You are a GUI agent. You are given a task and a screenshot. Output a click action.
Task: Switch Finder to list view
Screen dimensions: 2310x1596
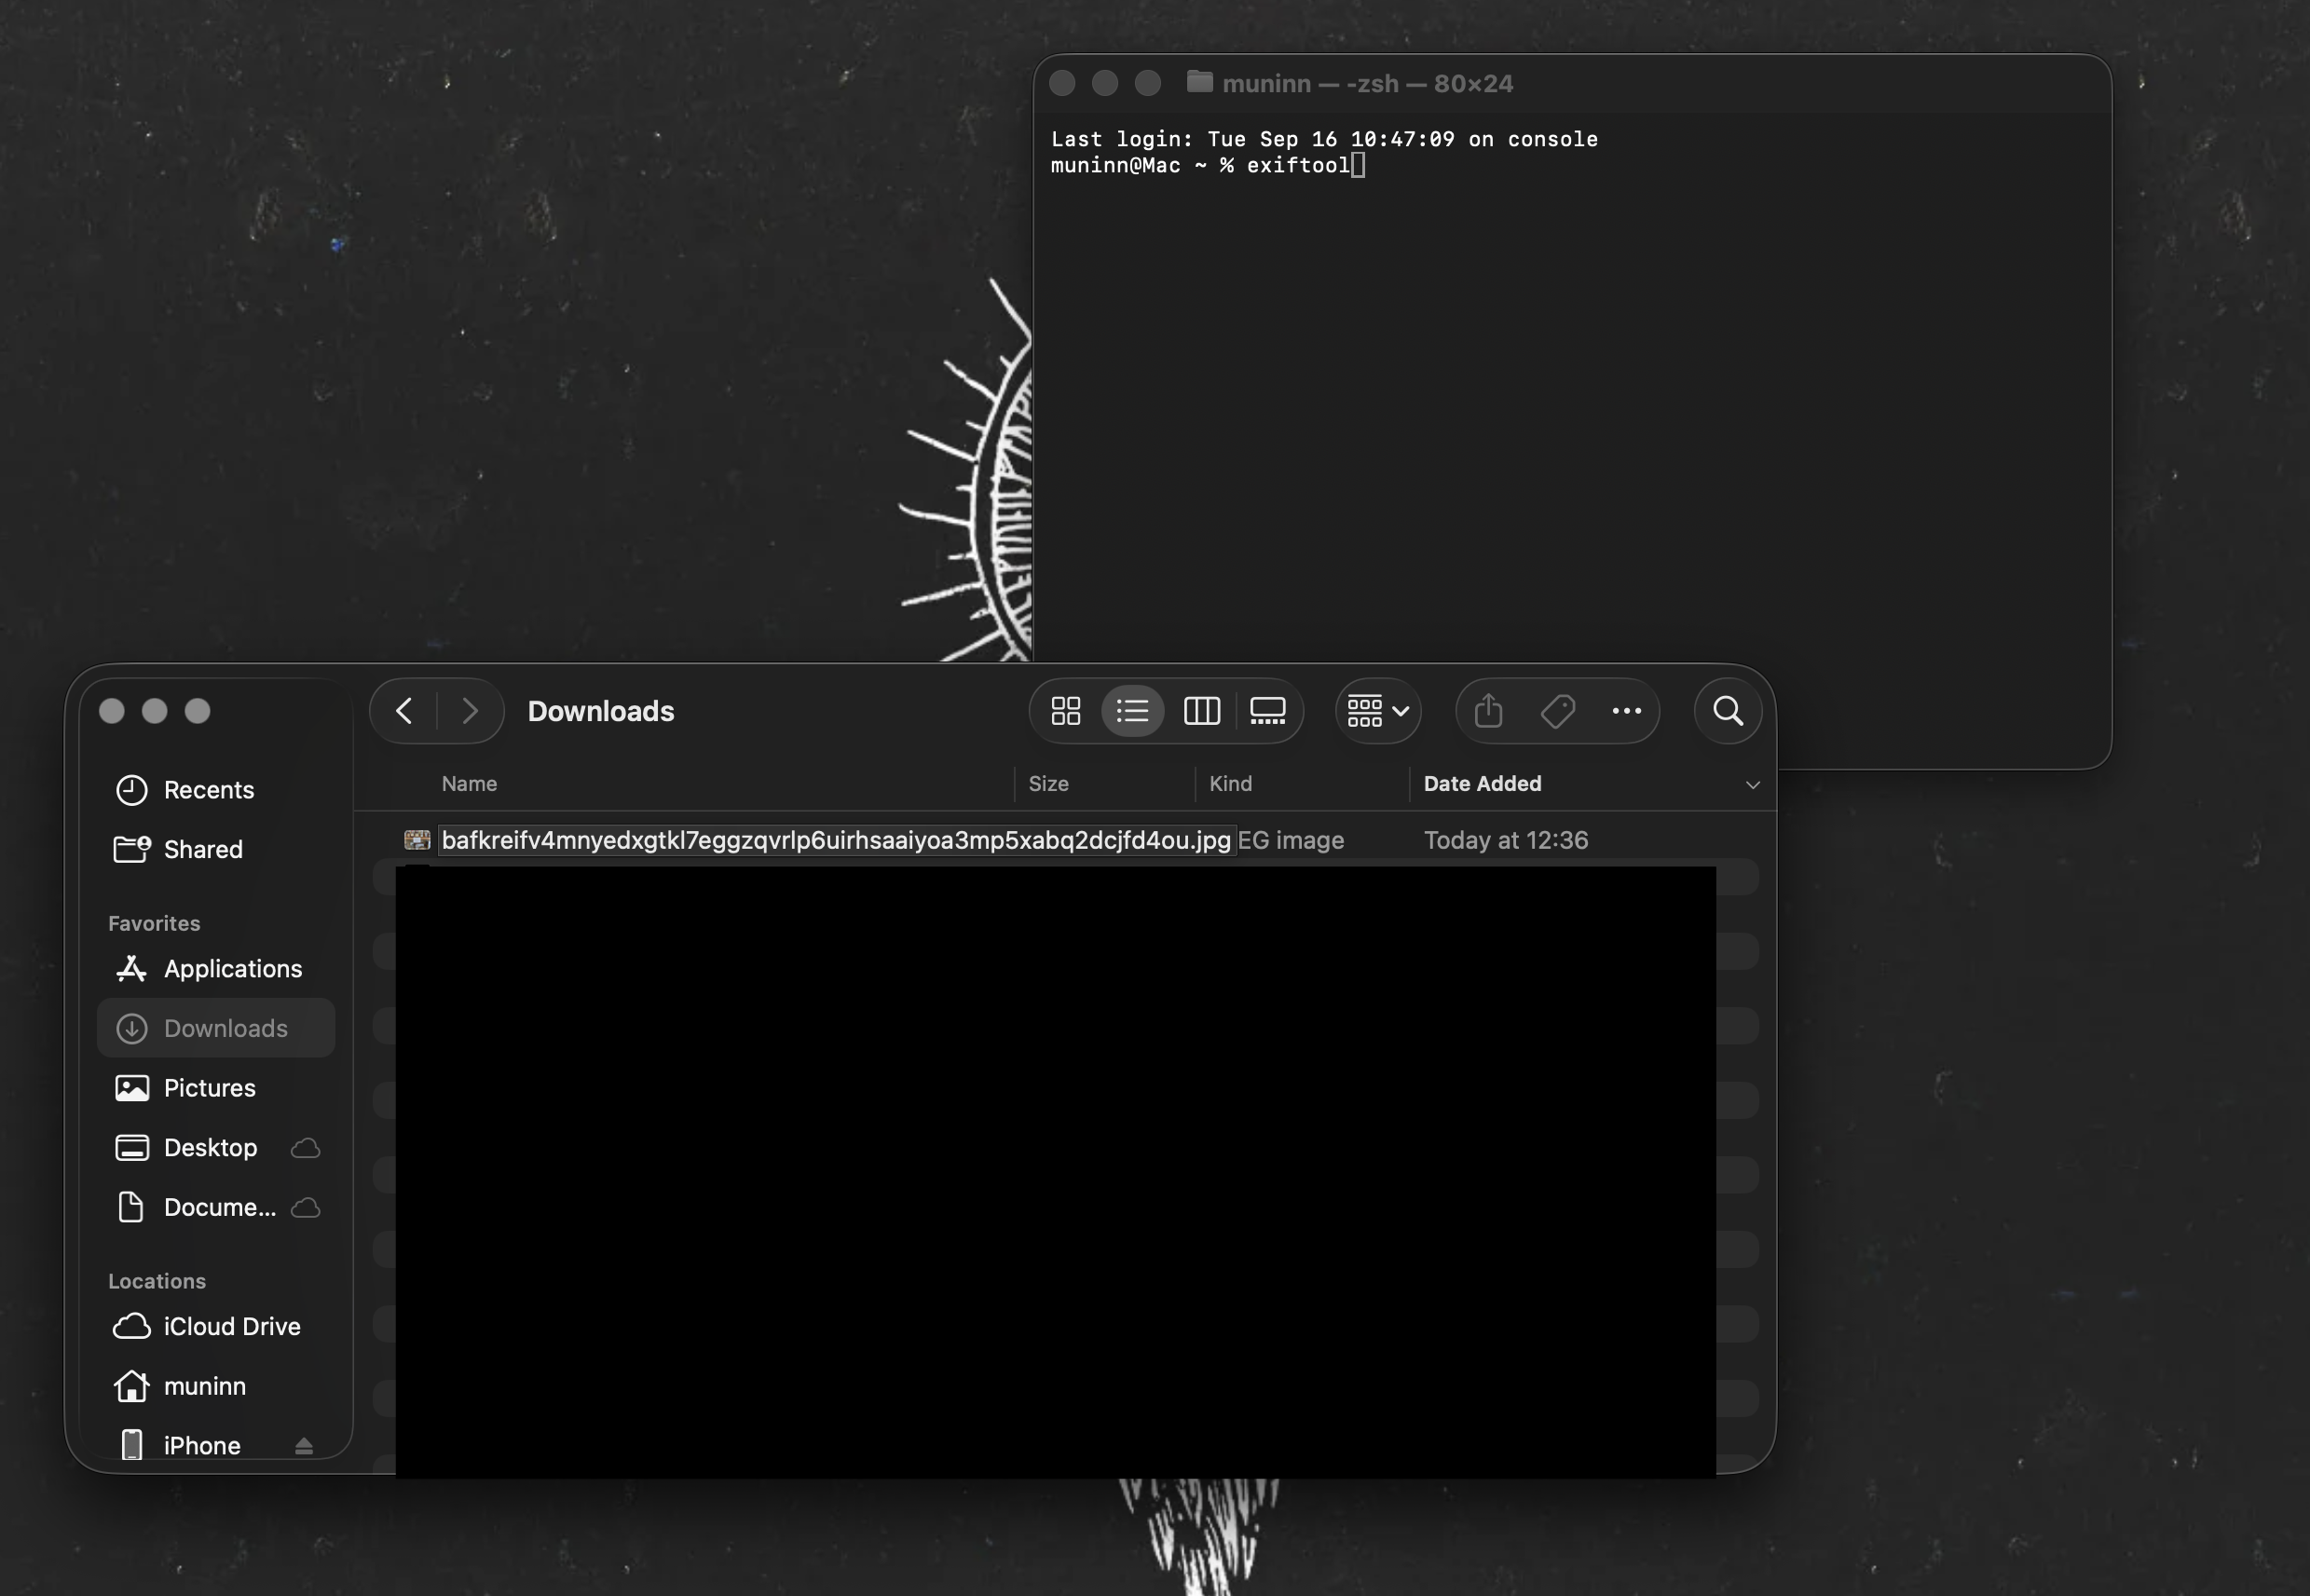1132,711
